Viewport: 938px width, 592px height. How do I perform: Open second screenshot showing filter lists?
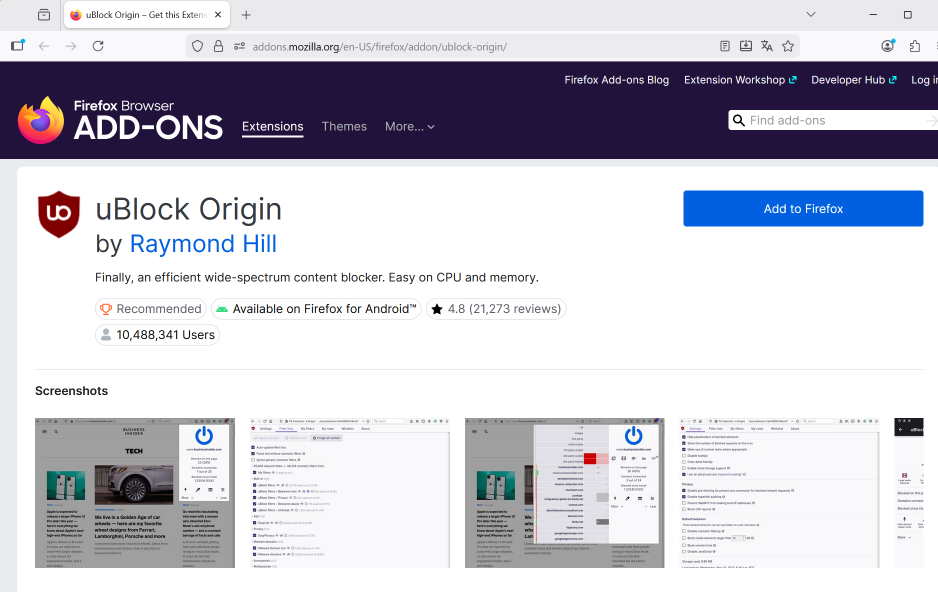(350, 493)
